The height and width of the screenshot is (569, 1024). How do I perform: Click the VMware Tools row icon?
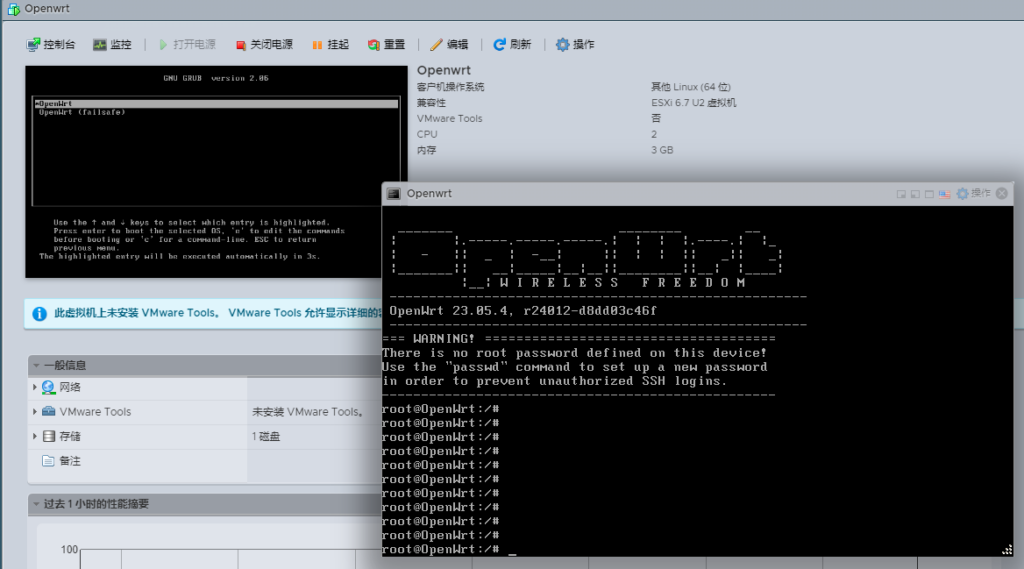point(48,412)
